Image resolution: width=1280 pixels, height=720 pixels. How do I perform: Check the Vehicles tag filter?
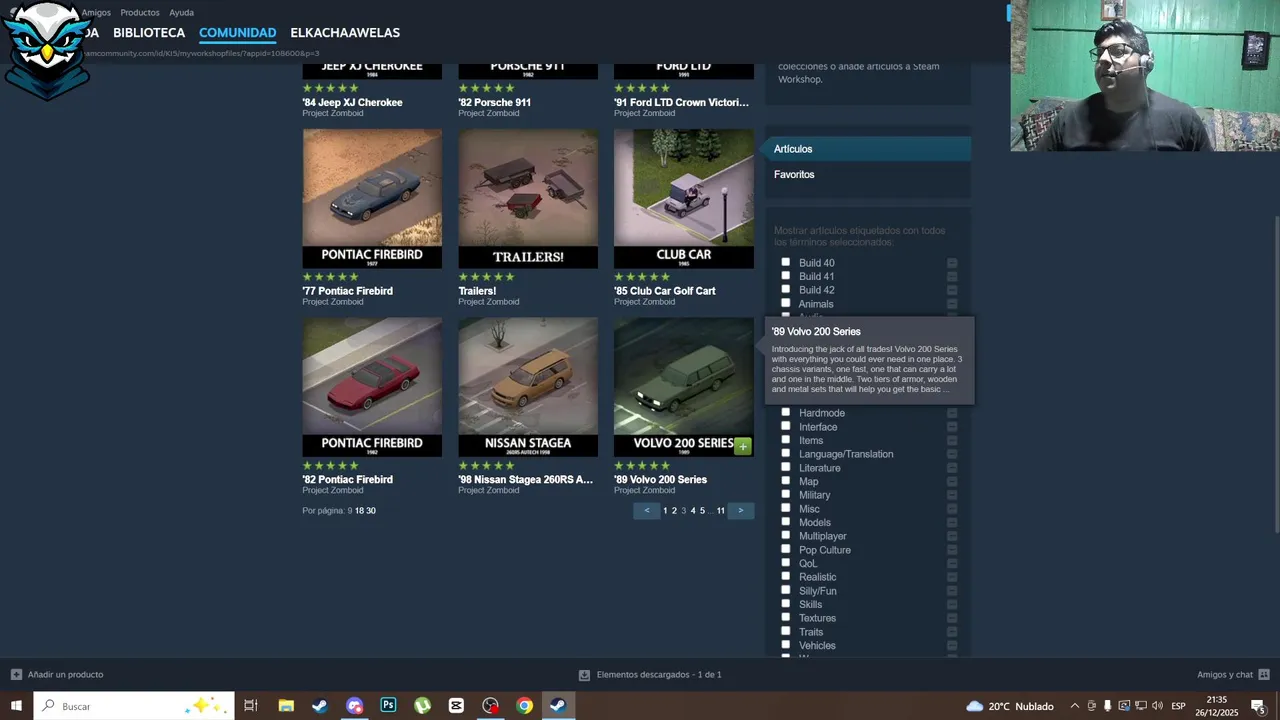[x=785, y=645]
